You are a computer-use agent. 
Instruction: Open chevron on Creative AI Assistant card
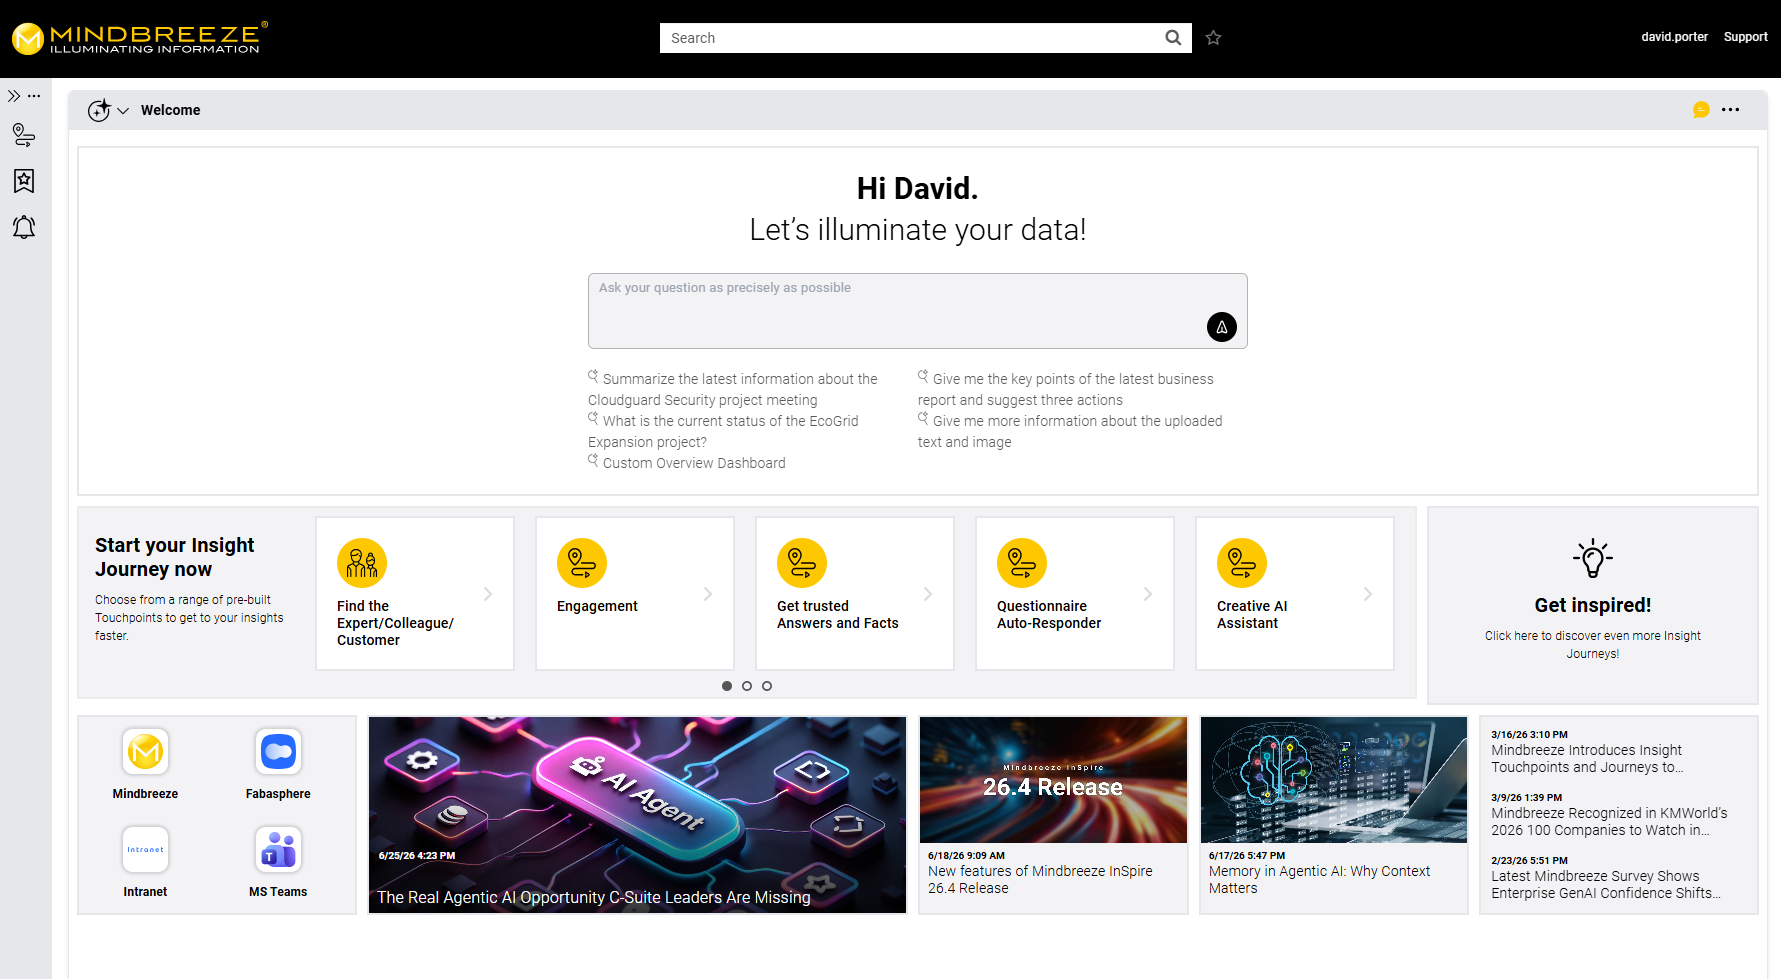click(x=1368, y=594)
